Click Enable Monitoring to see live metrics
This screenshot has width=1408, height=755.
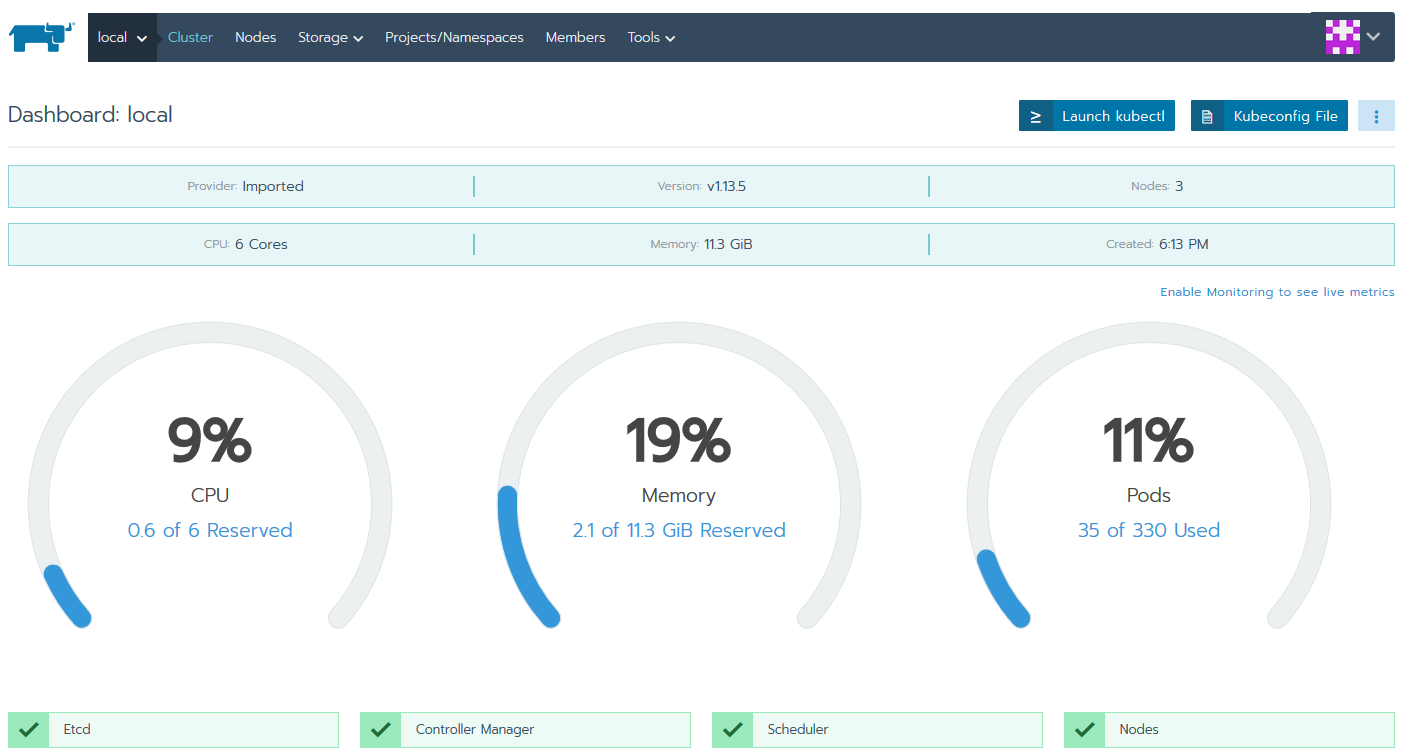tap(1277, 292)
